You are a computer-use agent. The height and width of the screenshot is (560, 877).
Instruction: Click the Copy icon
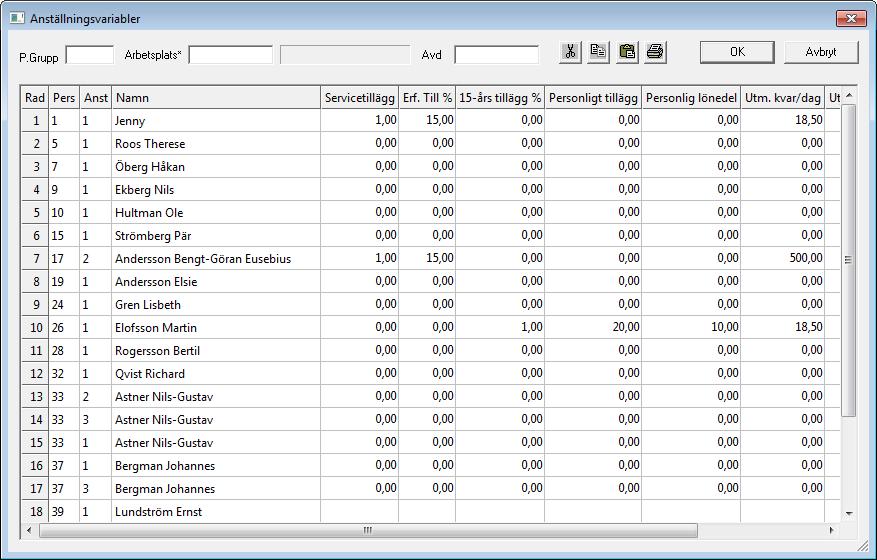(x=598, y=52)
